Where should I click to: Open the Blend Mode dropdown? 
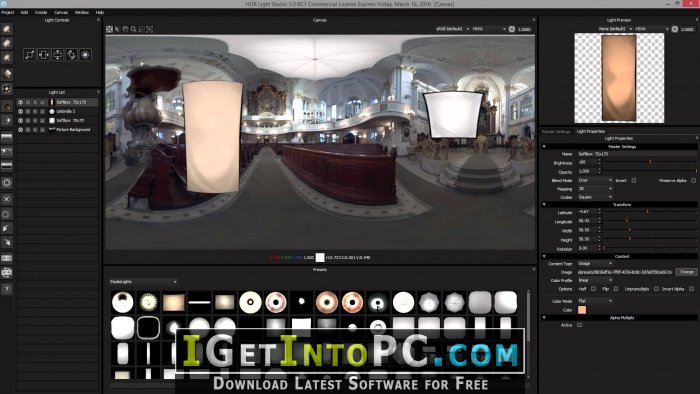point(595,180)
